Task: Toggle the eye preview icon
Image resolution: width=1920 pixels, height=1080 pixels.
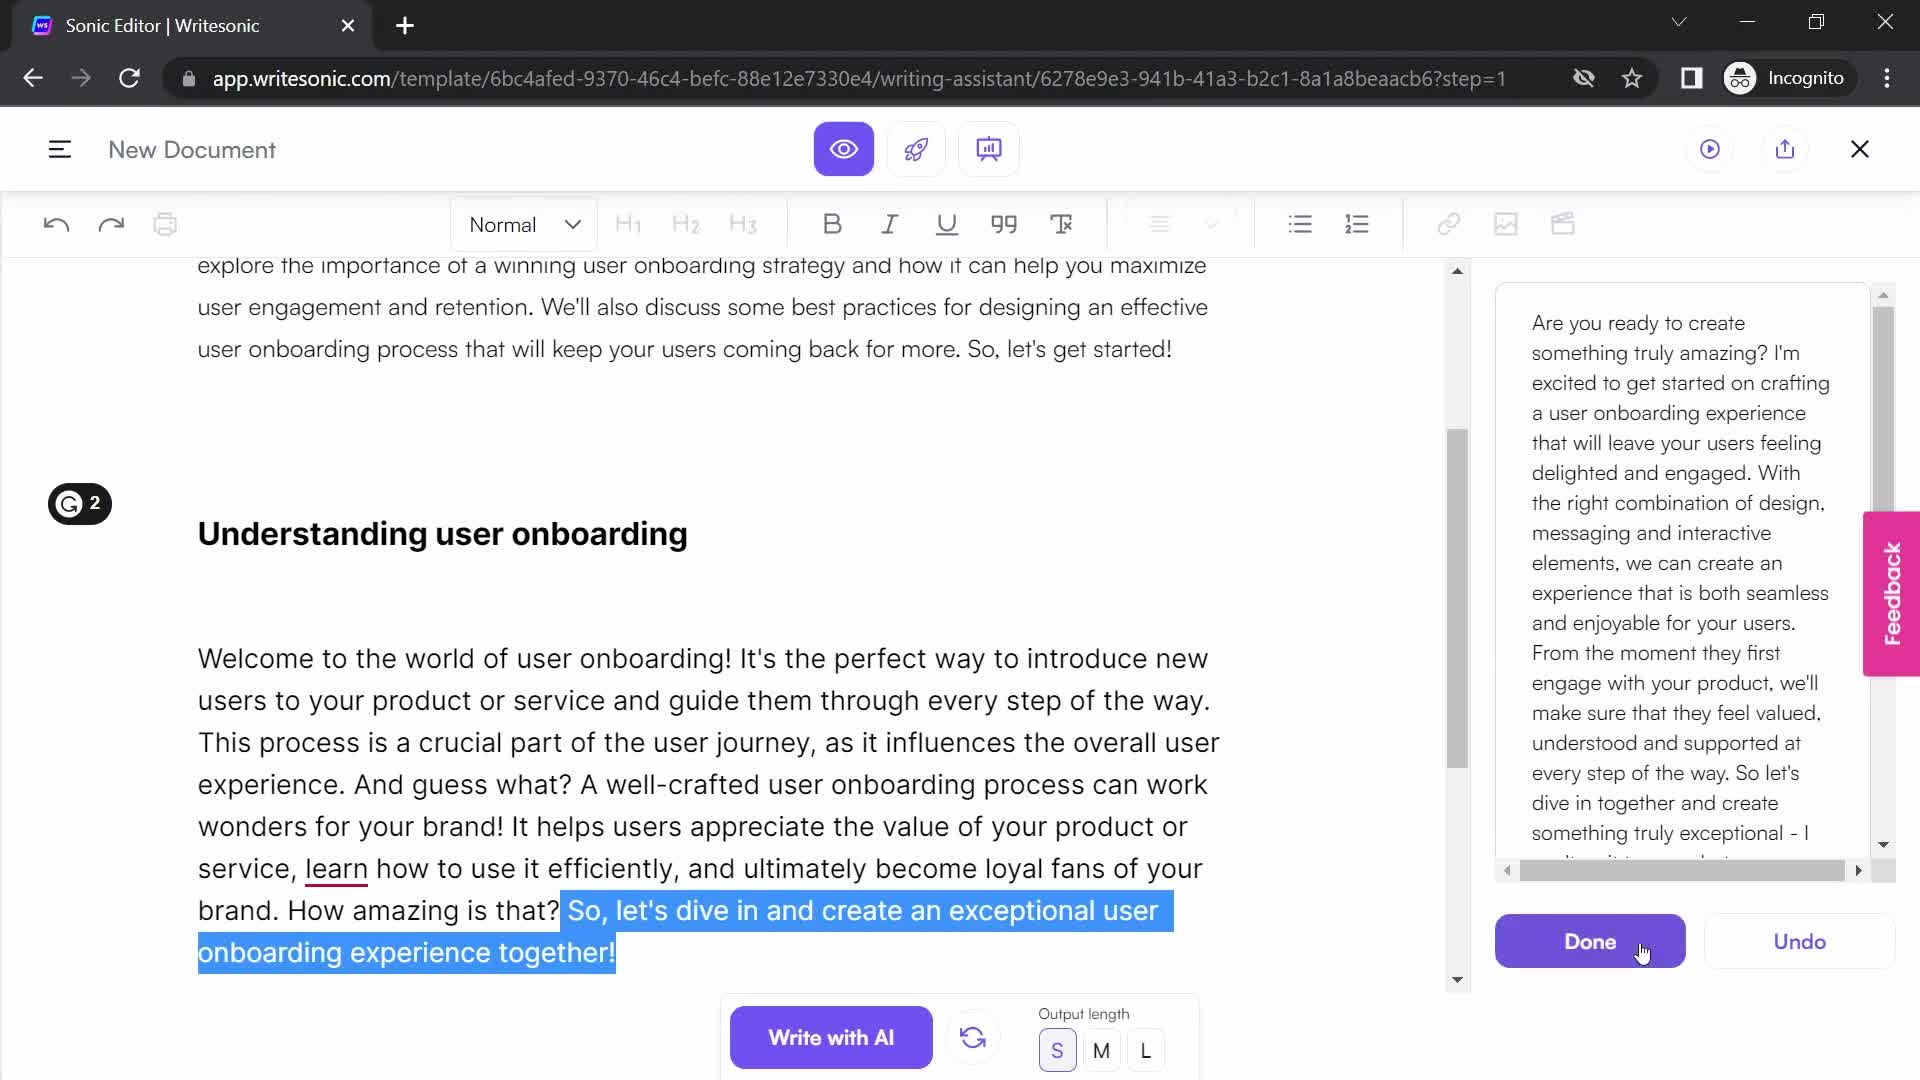Action: (x=845, y=149)
